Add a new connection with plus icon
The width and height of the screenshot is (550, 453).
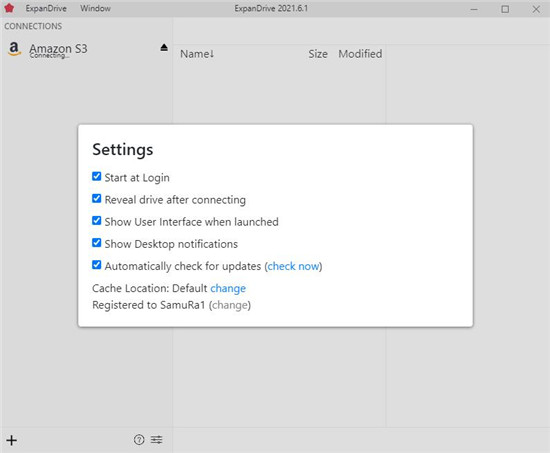coord(12,440)
